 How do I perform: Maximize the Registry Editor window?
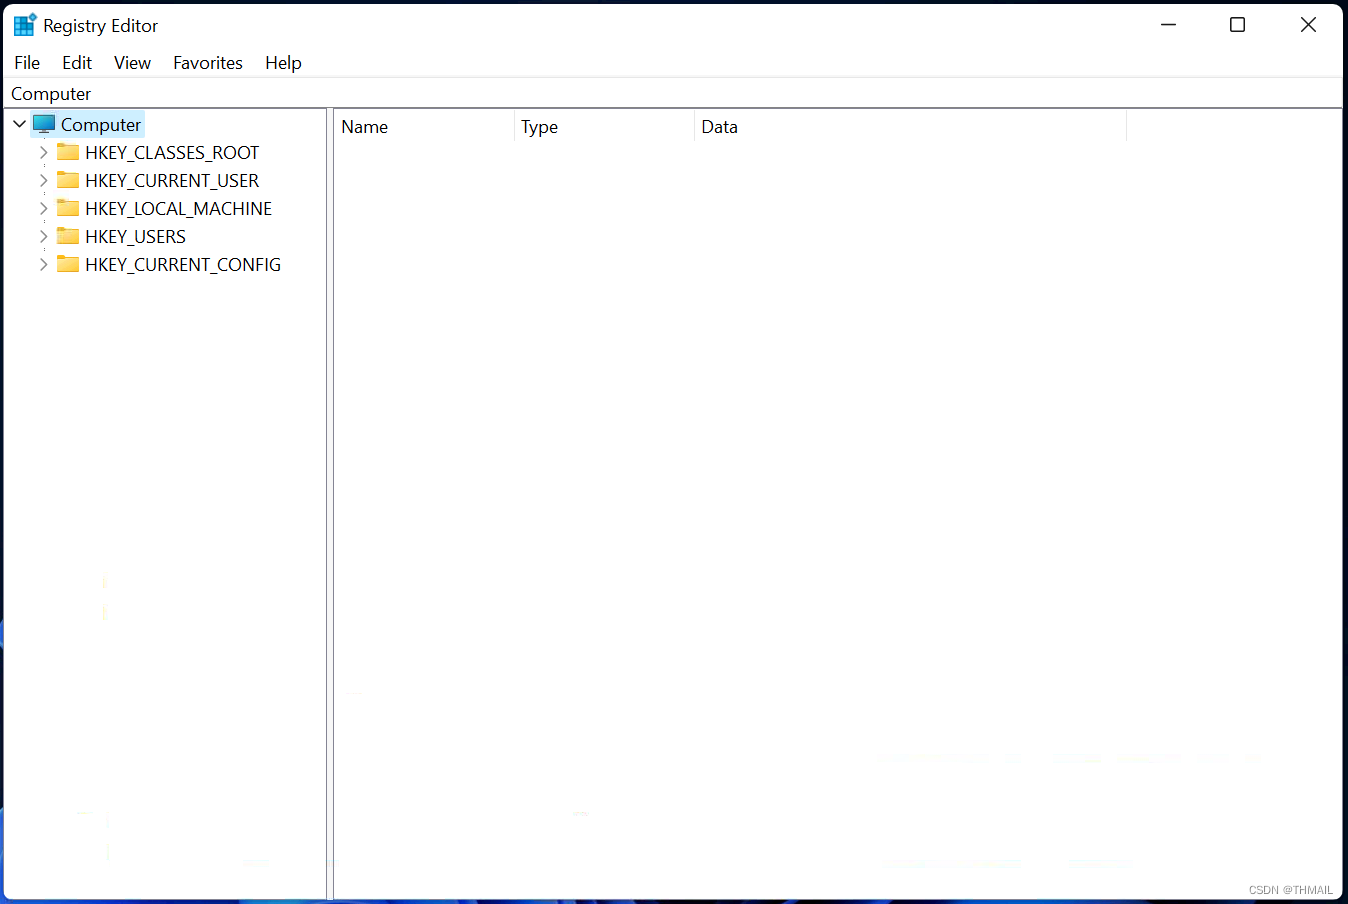pyautogui.click(x=1237, y=25)
